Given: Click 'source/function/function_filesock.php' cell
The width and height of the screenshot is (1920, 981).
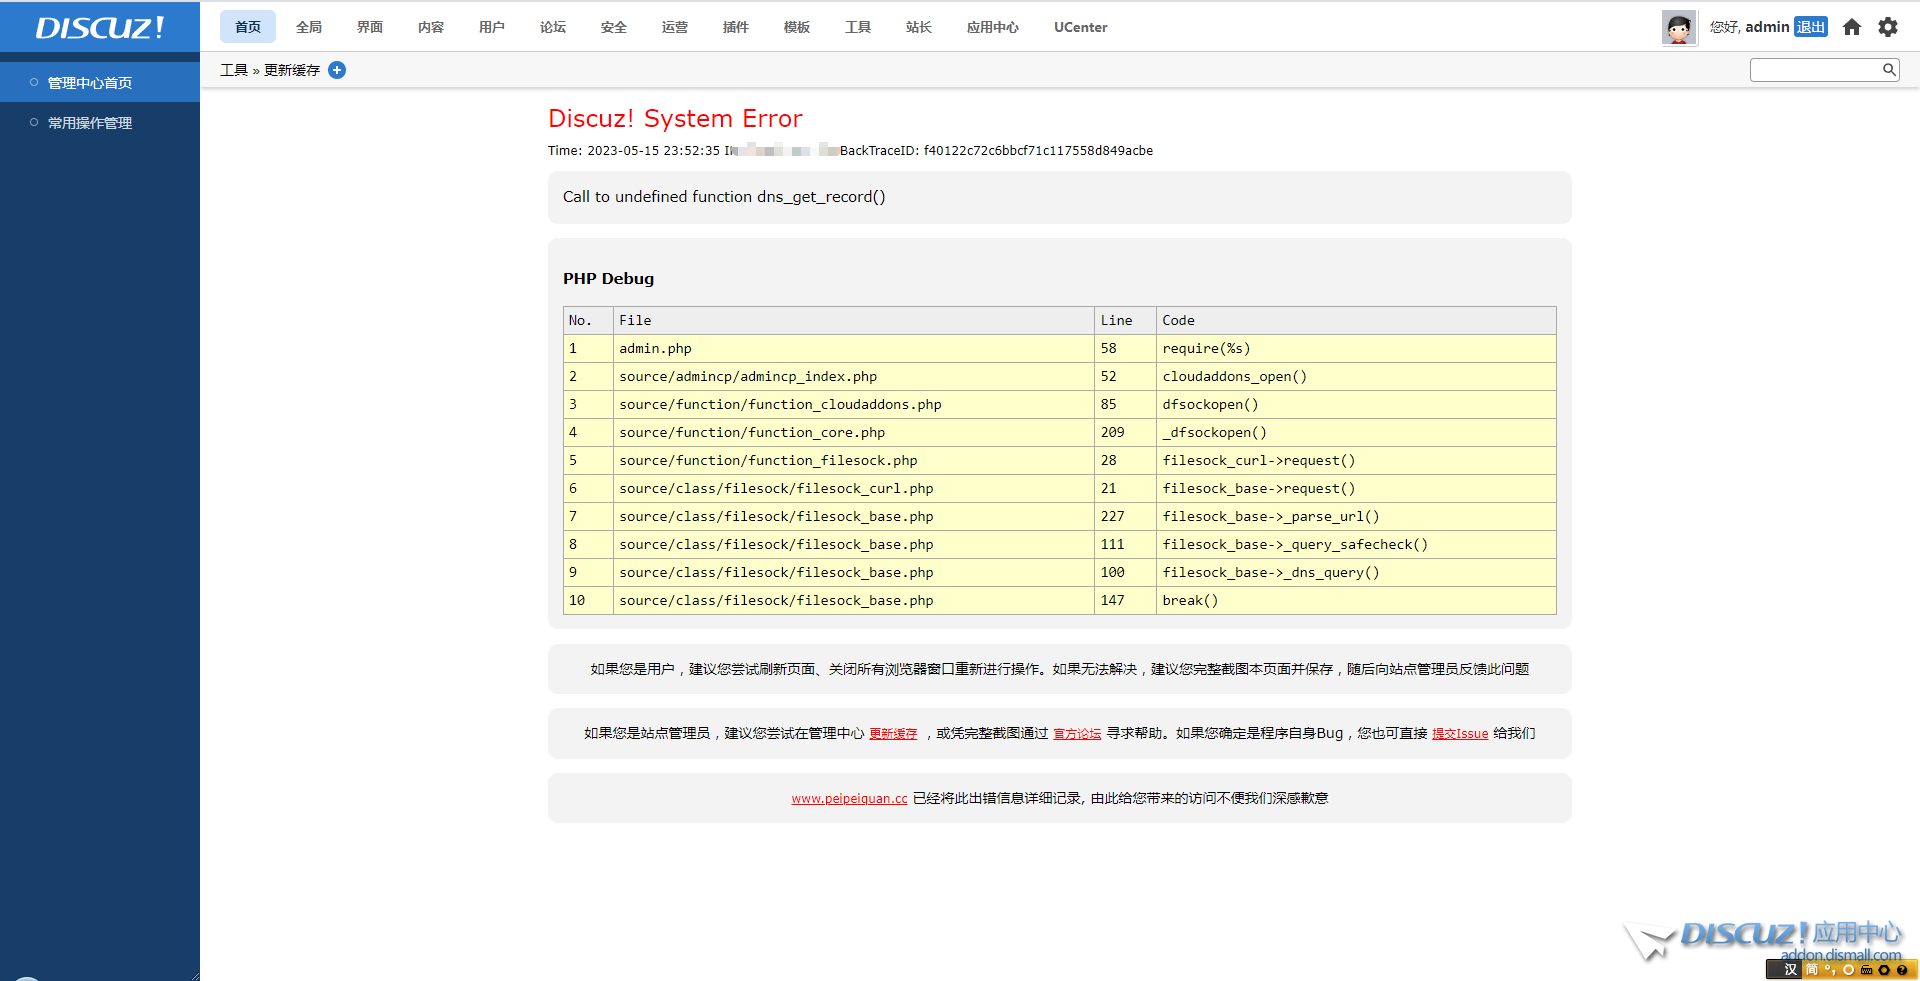Looking at the screenshot, I should tap(853, 460).
